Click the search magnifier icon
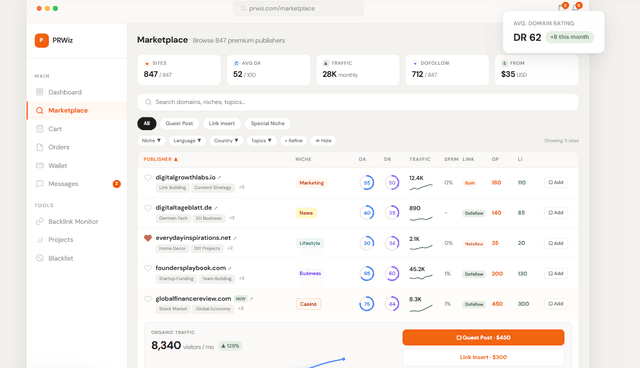 pos(148,102)
